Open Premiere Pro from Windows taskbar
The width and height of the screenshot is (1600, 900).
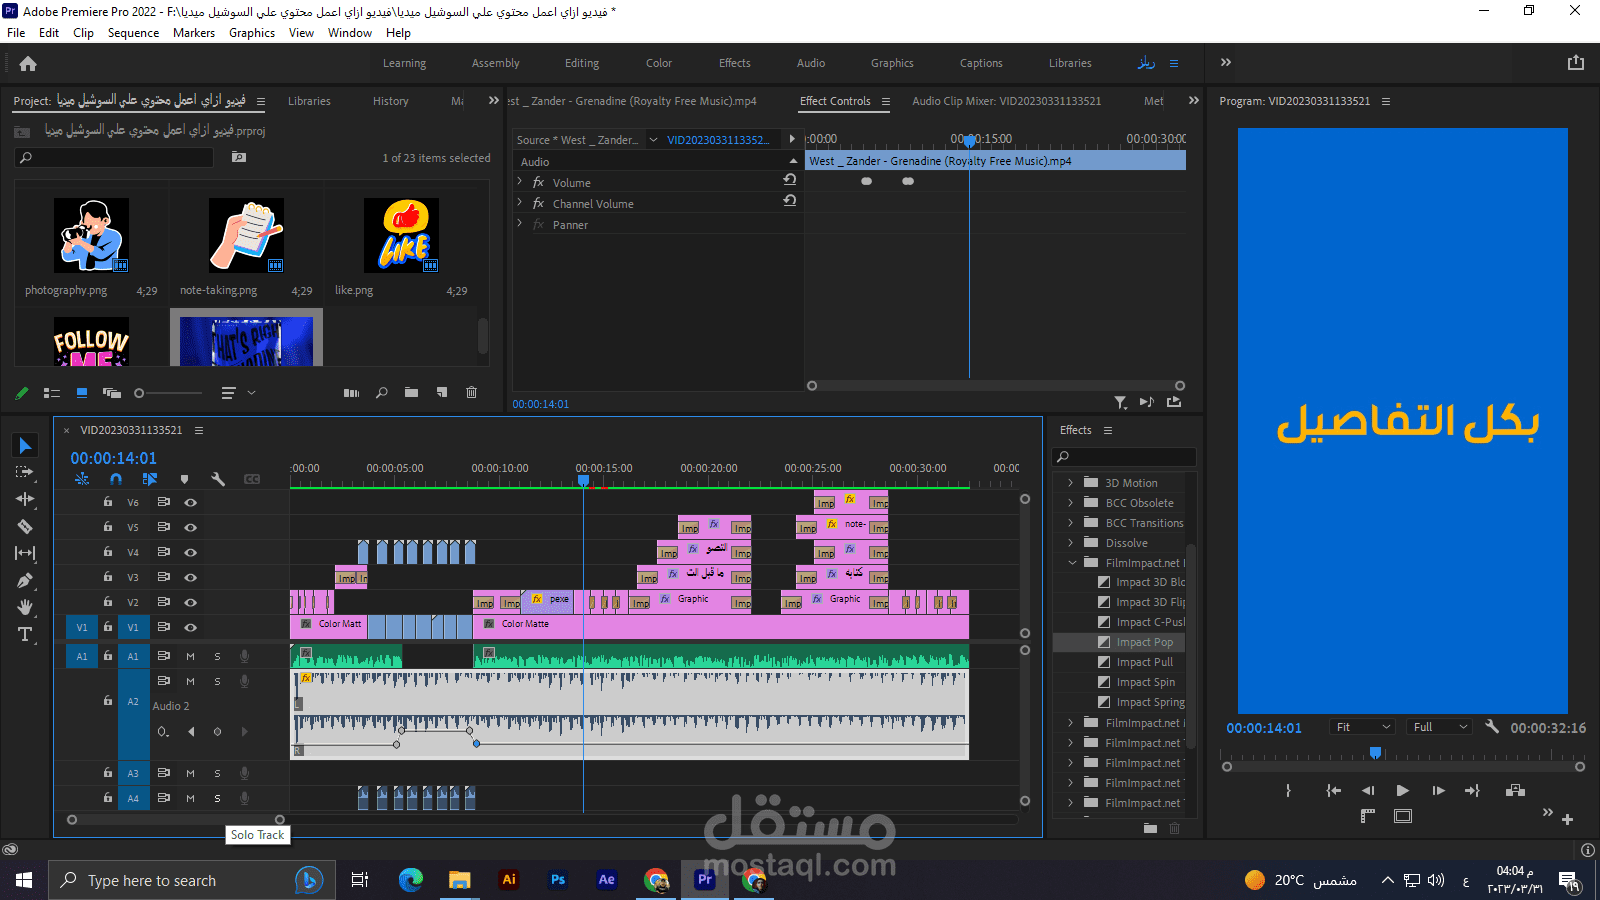click(x=705, y=880)
